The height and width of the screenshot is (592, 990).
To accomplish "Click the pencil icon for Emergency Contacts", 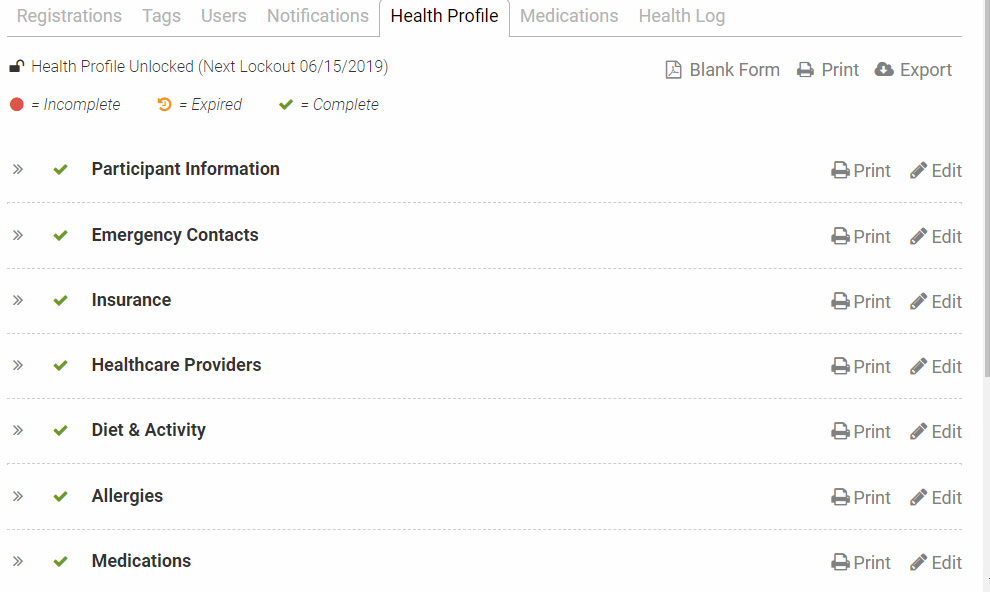I will click(919, 236).
